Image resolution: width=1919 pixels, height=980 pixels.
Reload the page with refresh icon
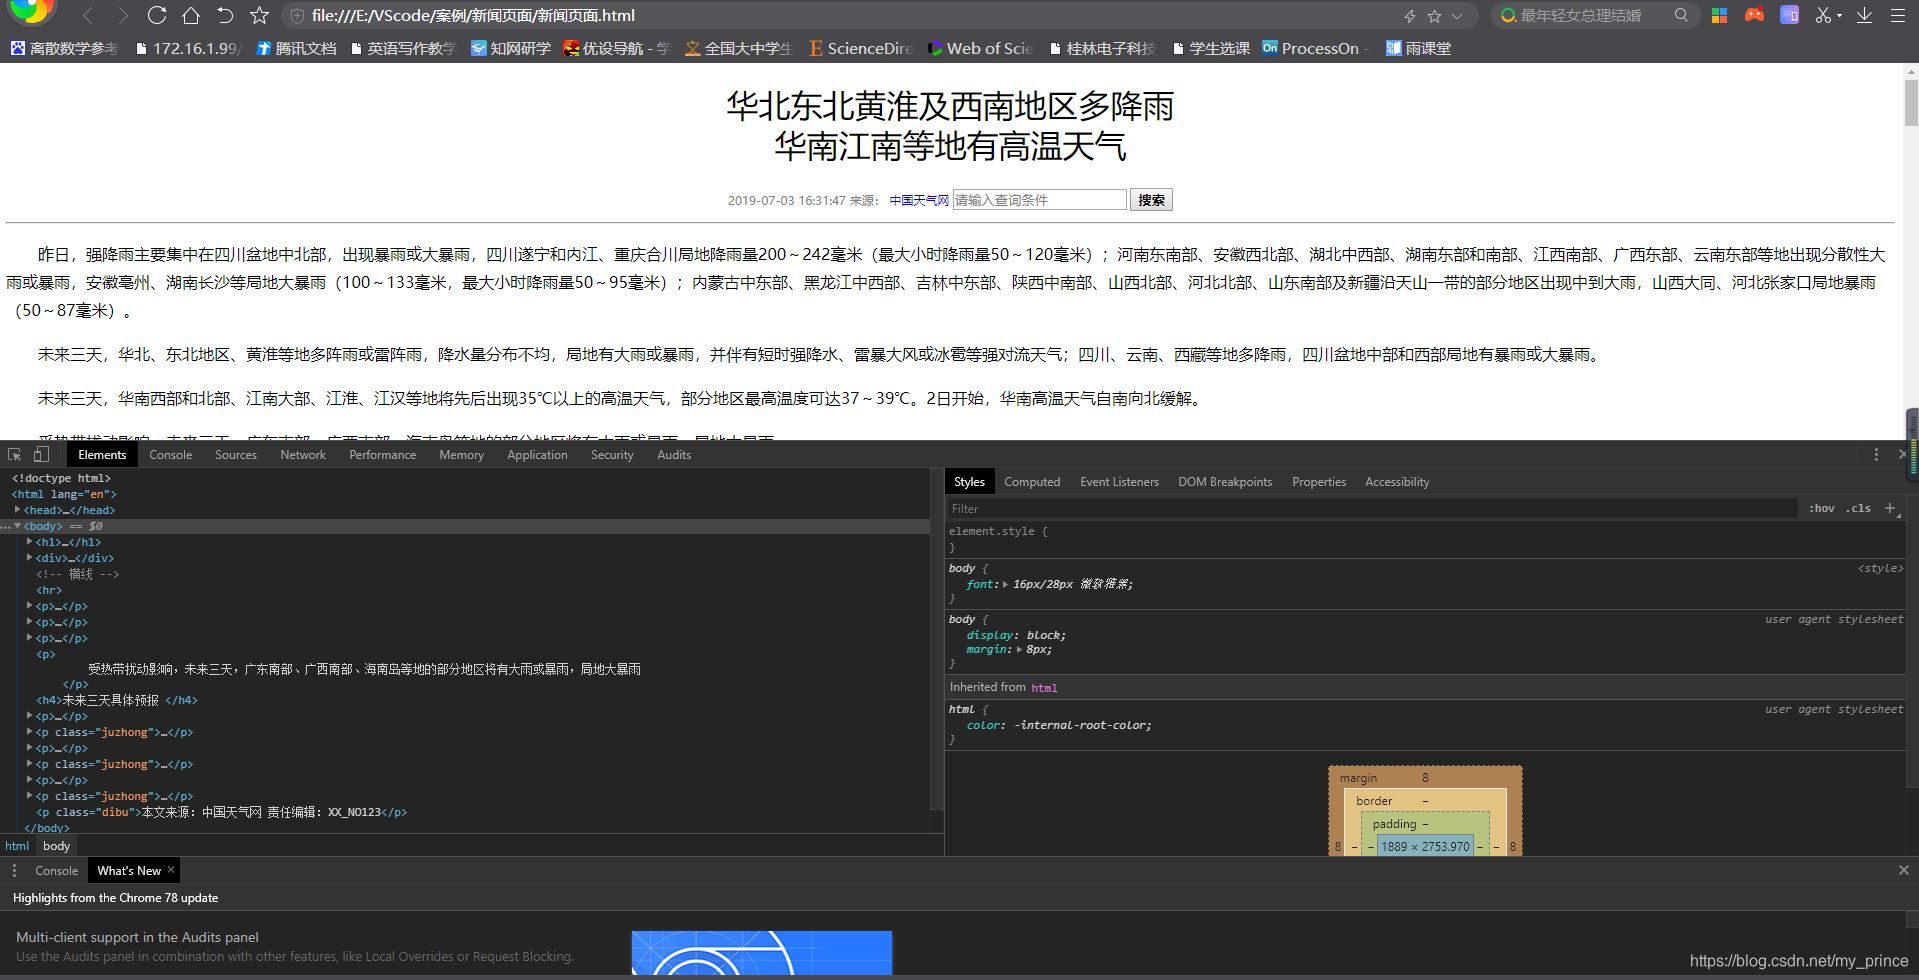[157, 16]
